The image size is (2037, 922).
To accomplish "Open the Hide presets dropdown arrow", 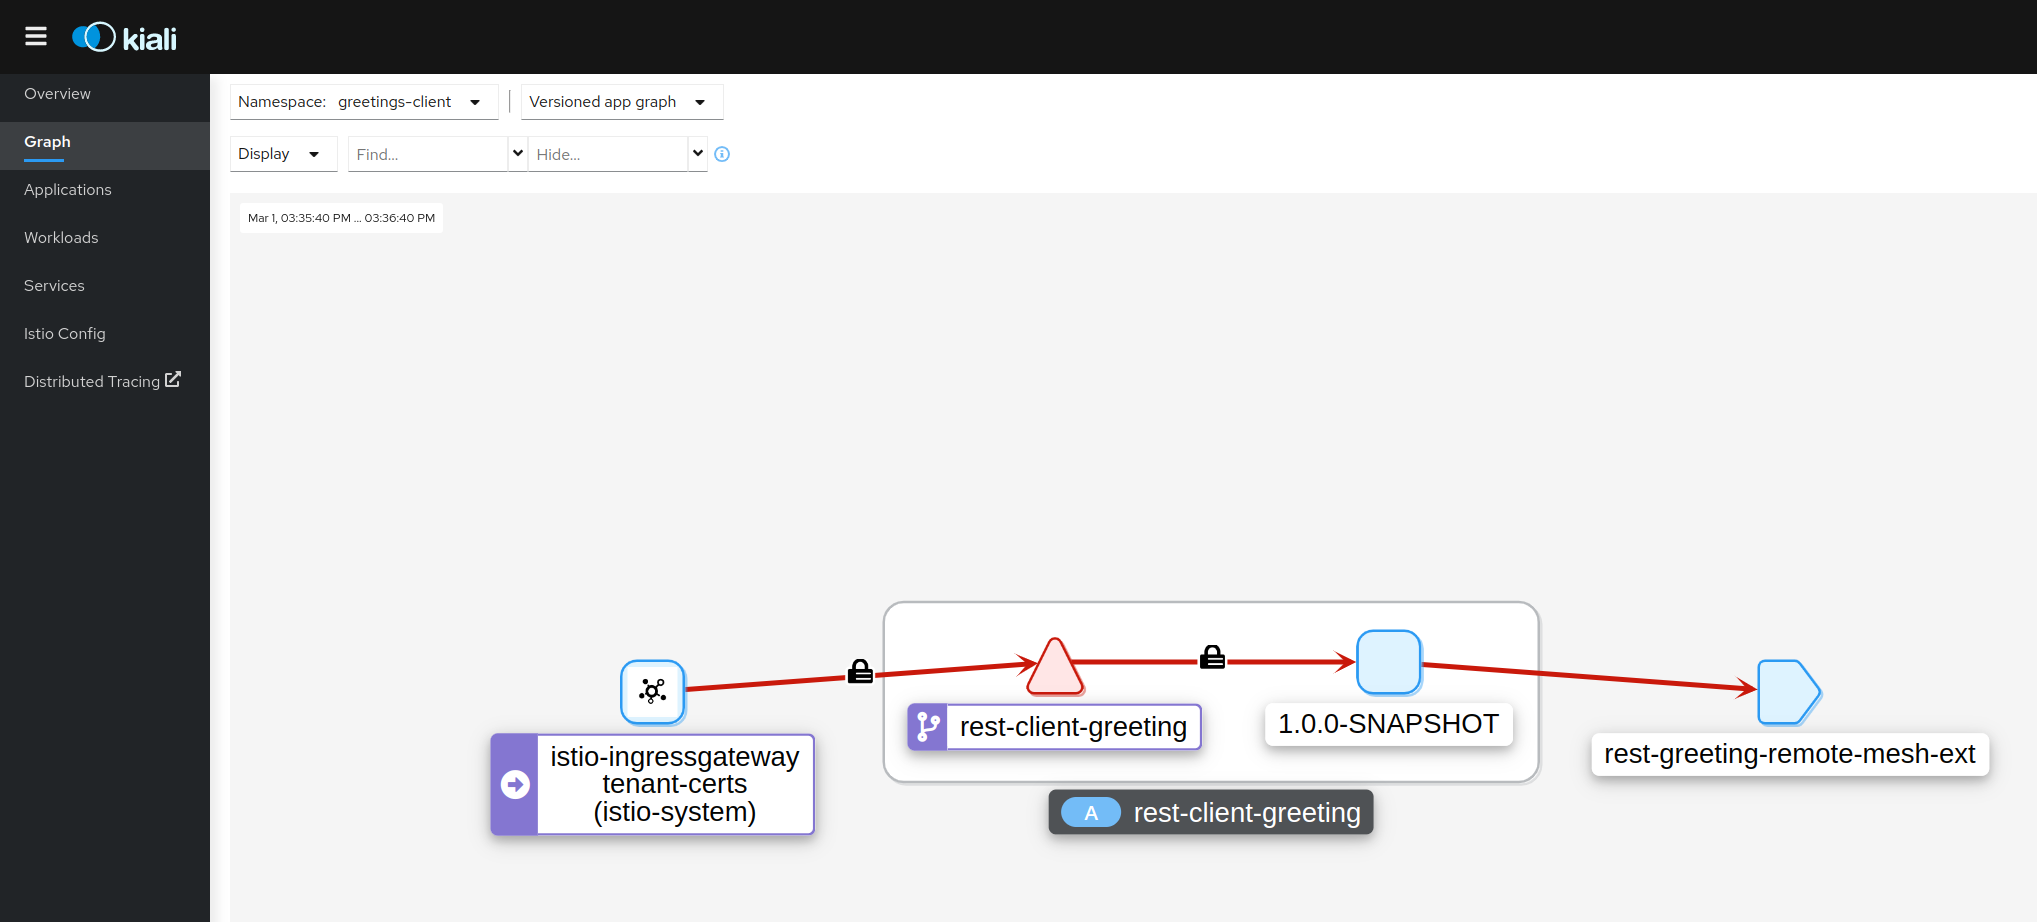I will tap(698, 154).
